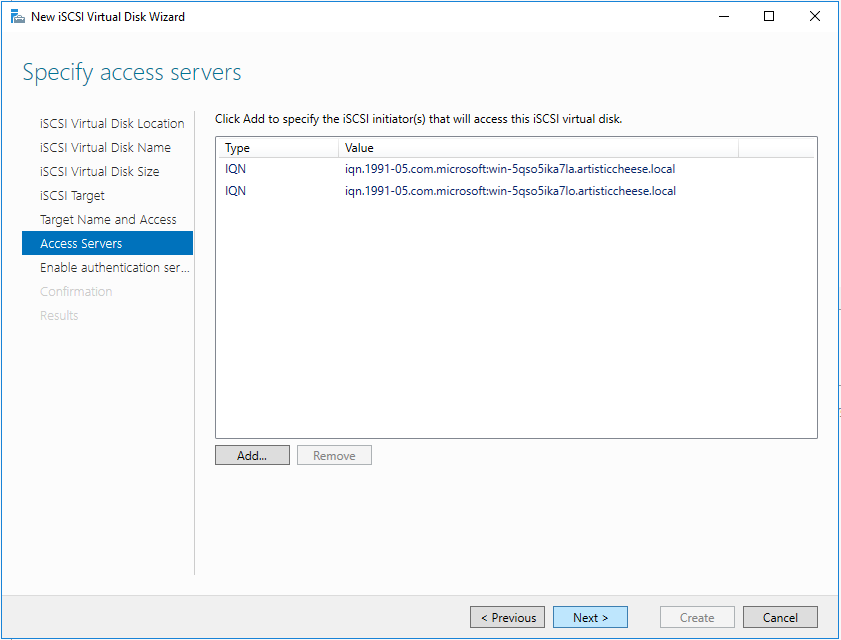The width and height of the screenshot is (841, 640).
Task: Click Add to specify an iSCSI initiator
Action: coord(252,456)
